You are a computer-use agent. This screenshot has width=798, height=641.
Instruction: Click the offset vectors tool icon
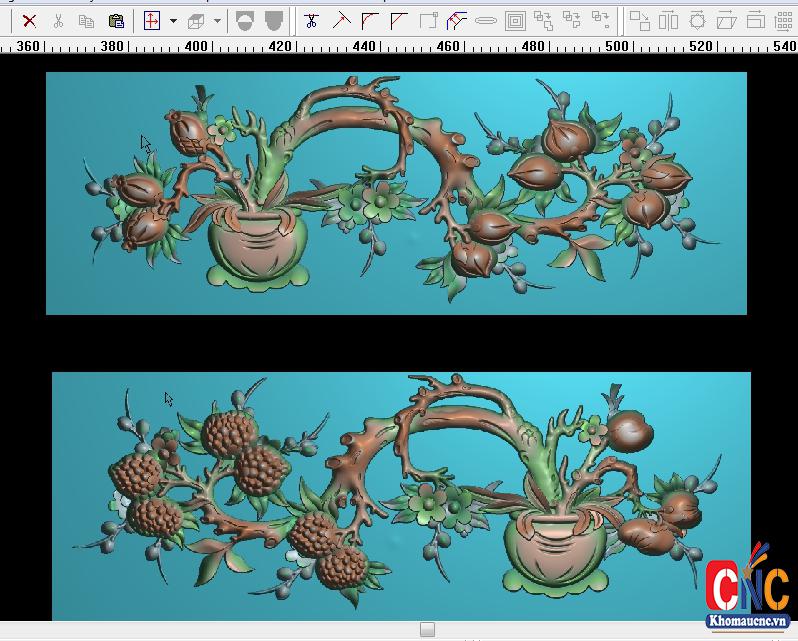457,20
